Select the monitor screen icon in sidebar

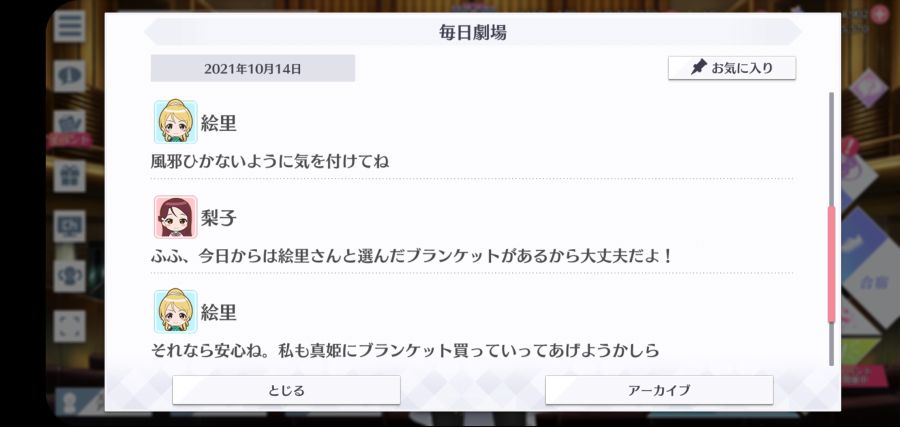pos(69,226)
